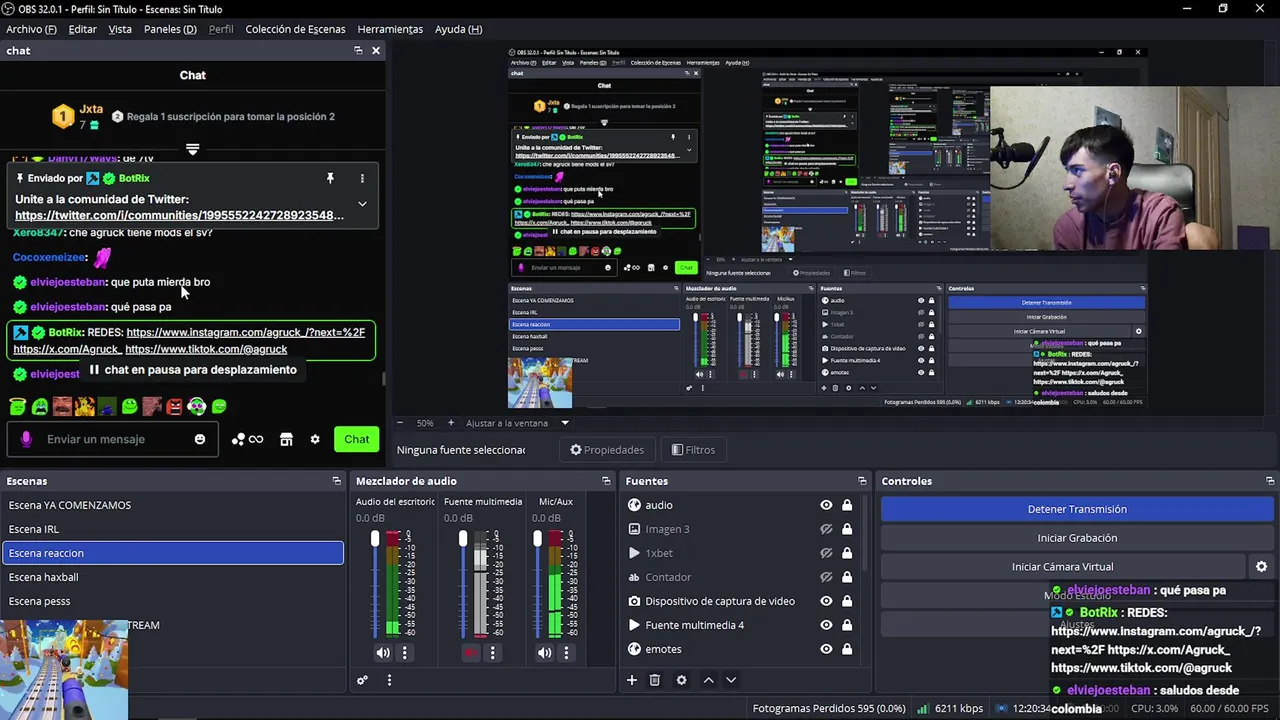This screenshot has height=720, width=1280.
Task: Click Detener Transmisión button
Action: click(x=1077, y=509)
